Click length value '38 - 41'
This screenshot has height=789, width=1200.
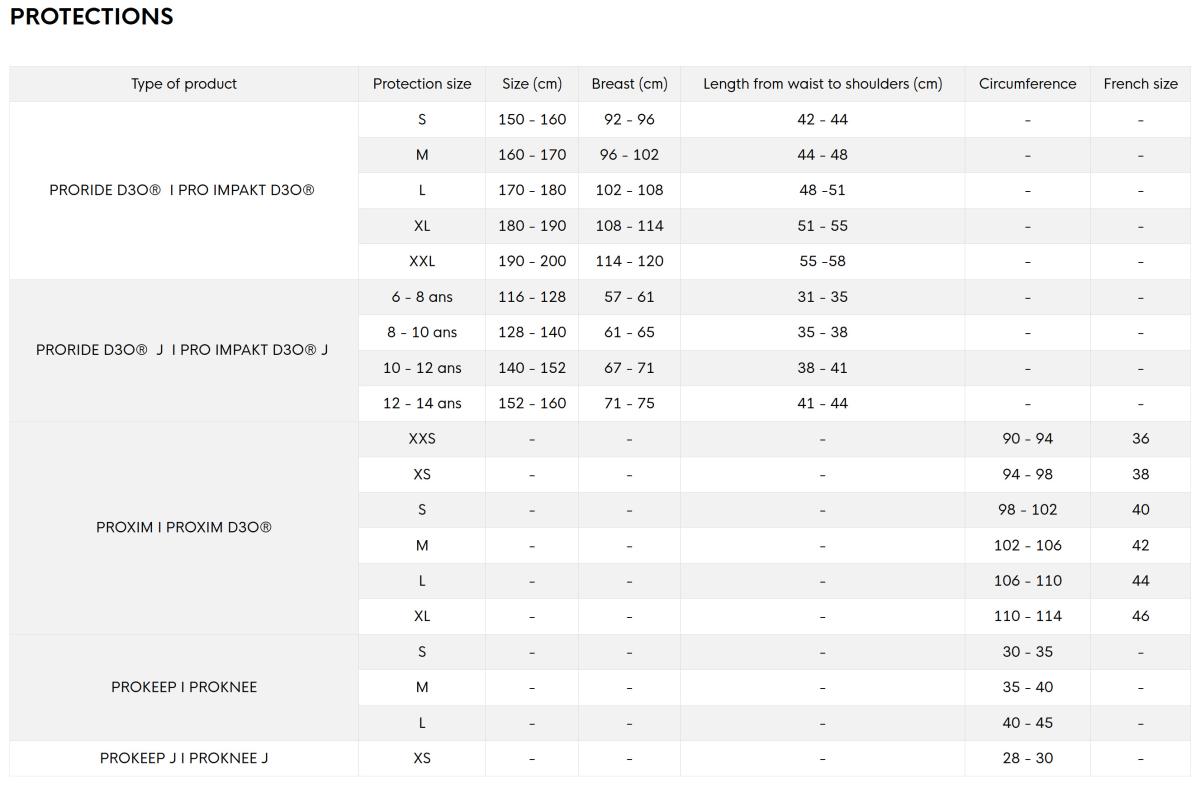(822, 368)
